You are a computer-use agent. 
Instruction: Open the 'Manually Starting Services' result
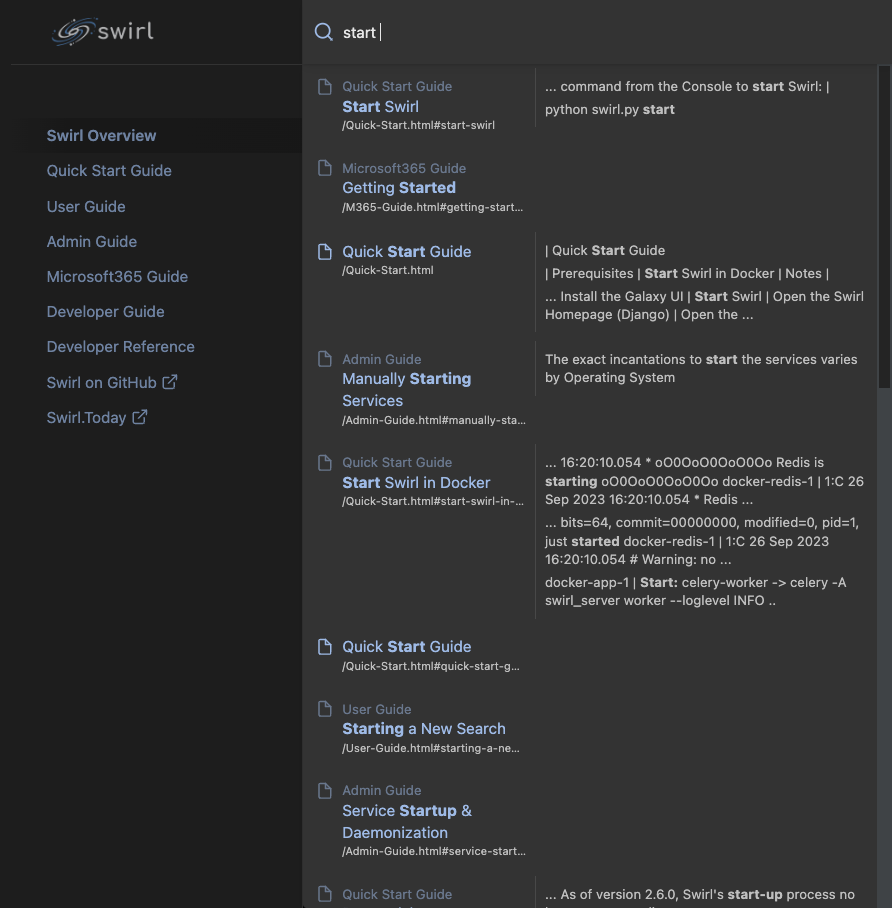(x=406, y=390)
